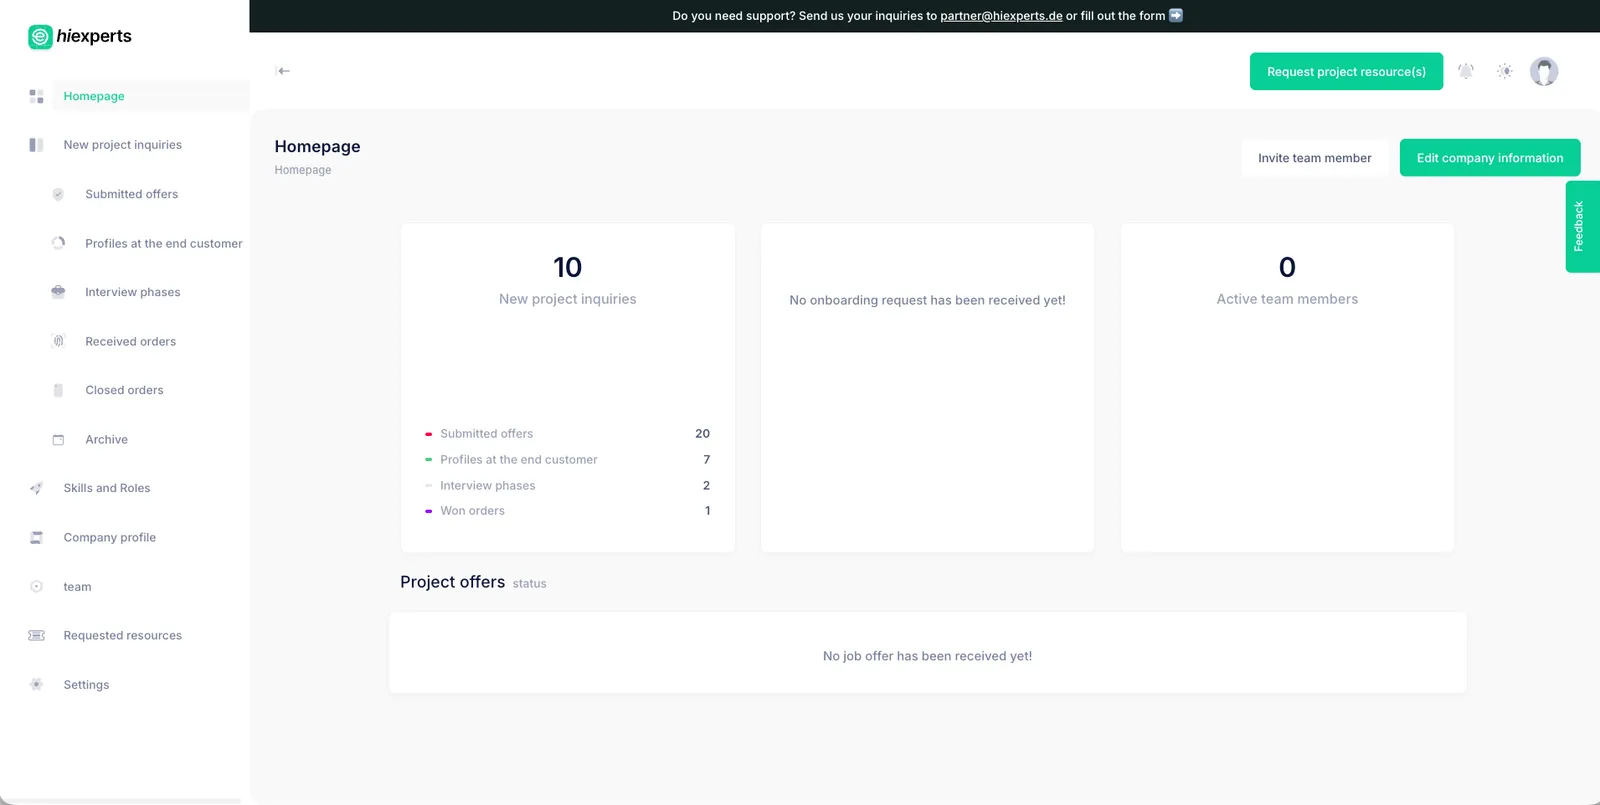The image size is (1600, 805).
Task: Click the Closed orders document icon
Action: pyautogui.click(x=58, y=390)
